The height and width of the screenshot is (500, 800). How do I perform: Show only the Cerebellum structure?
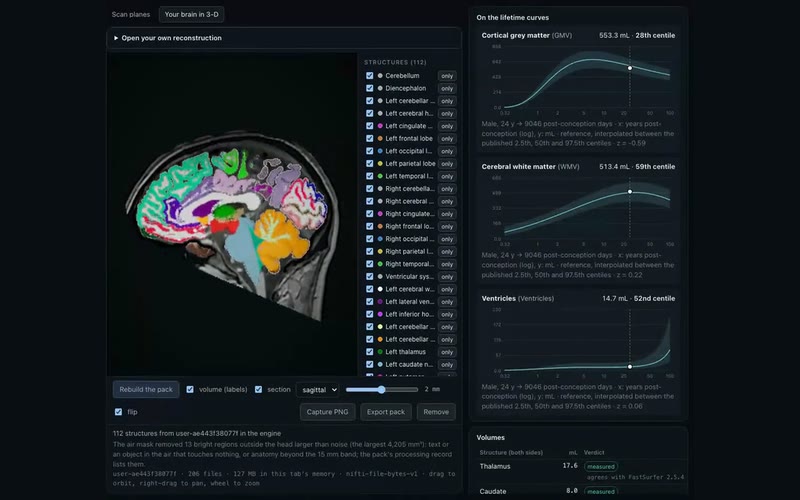(447, 76)
